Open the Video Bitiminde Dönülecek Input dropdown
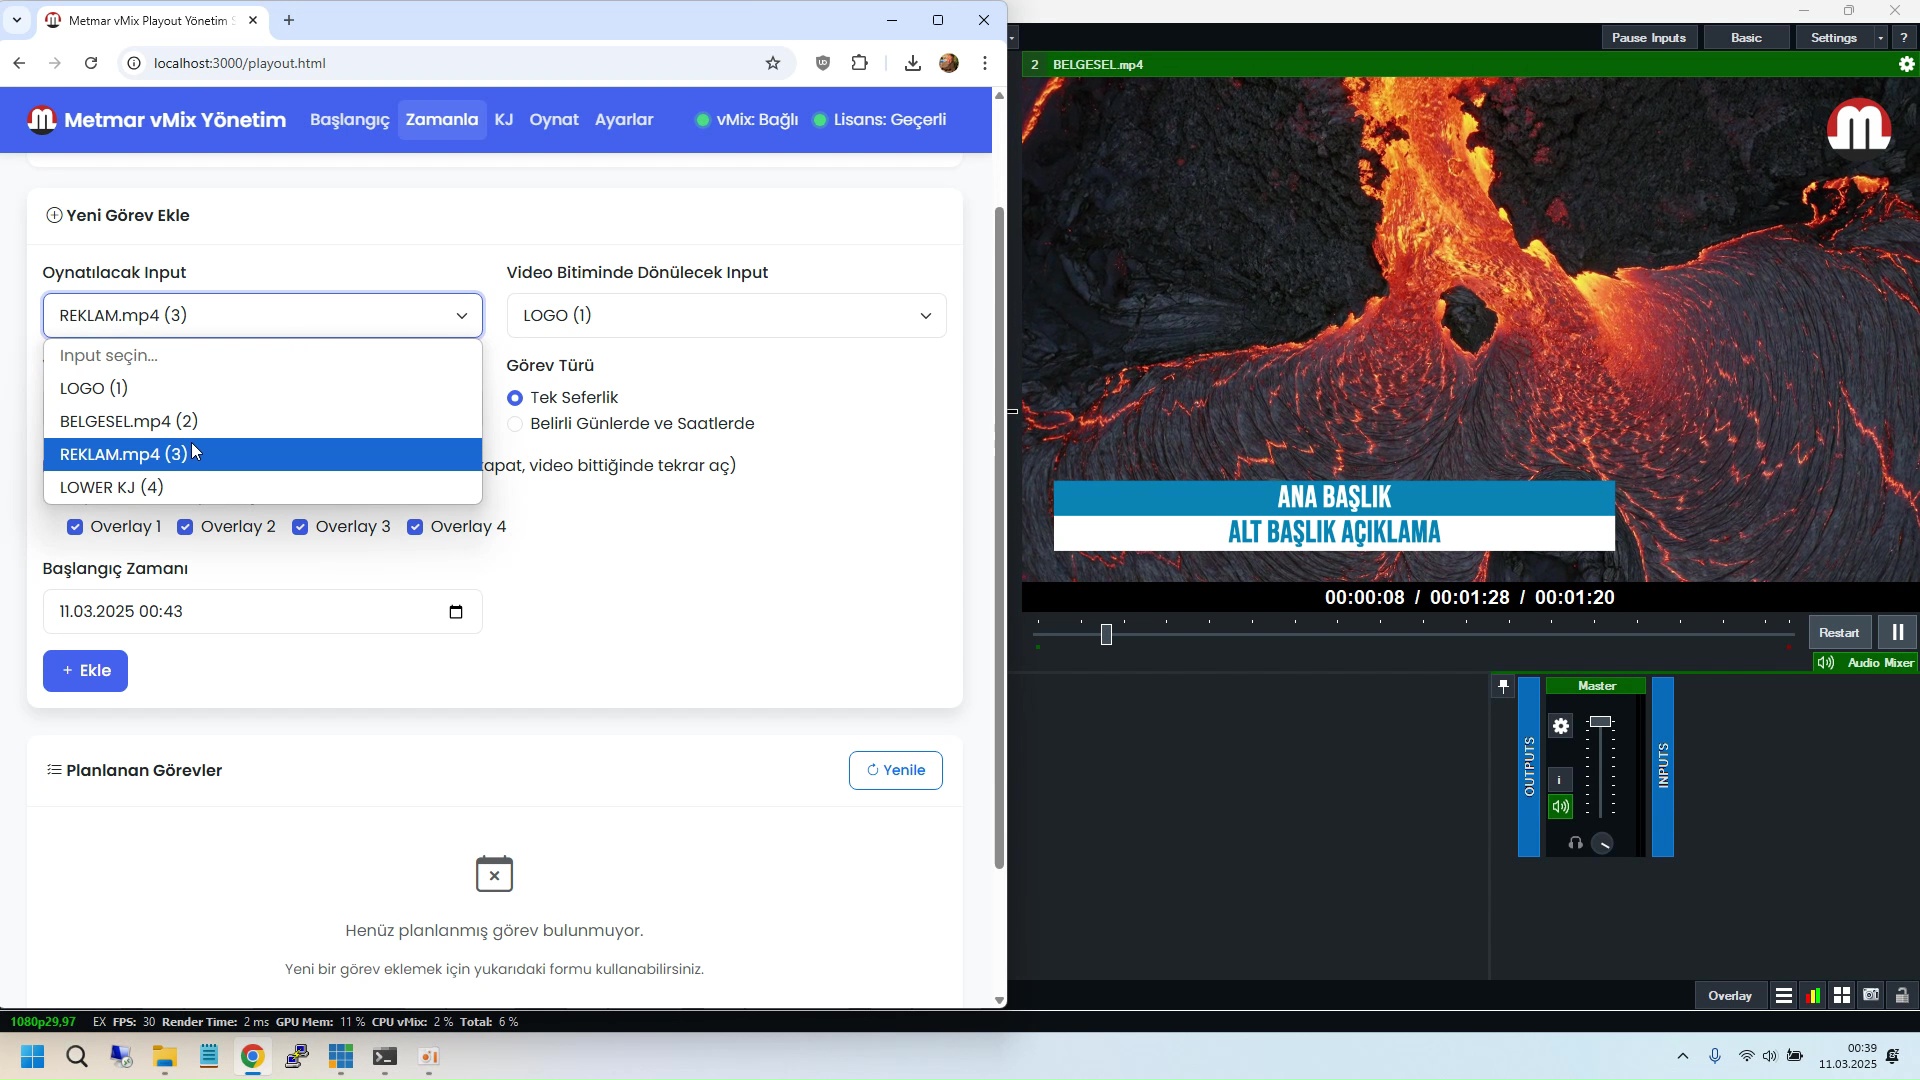This screenshot has height=1080, width=1920. click(x=727, y=316)
